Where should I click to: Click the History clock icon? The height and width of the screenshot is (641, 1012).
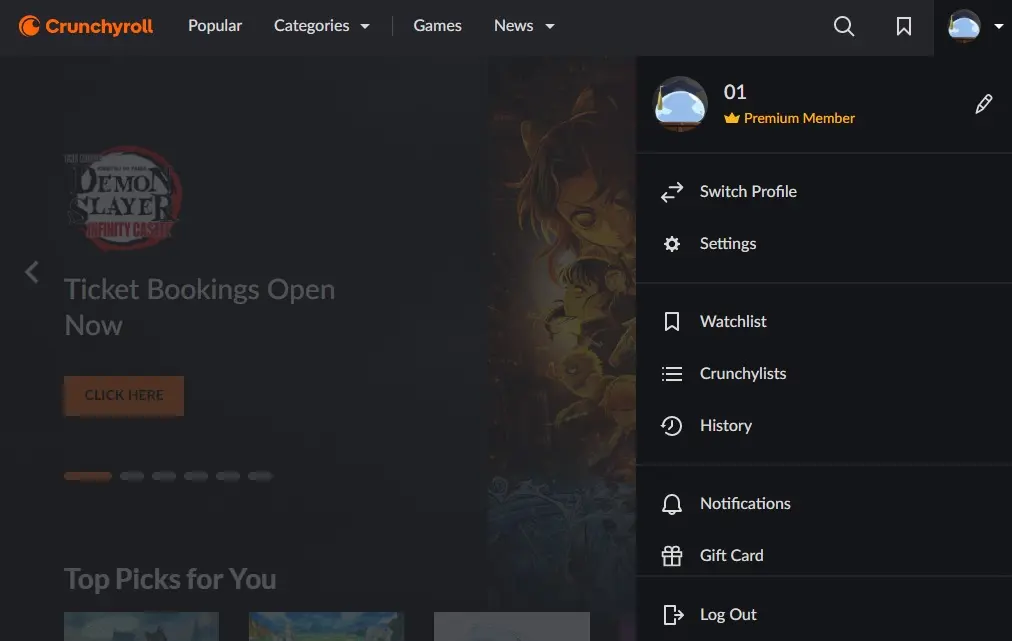pos(671,425)
